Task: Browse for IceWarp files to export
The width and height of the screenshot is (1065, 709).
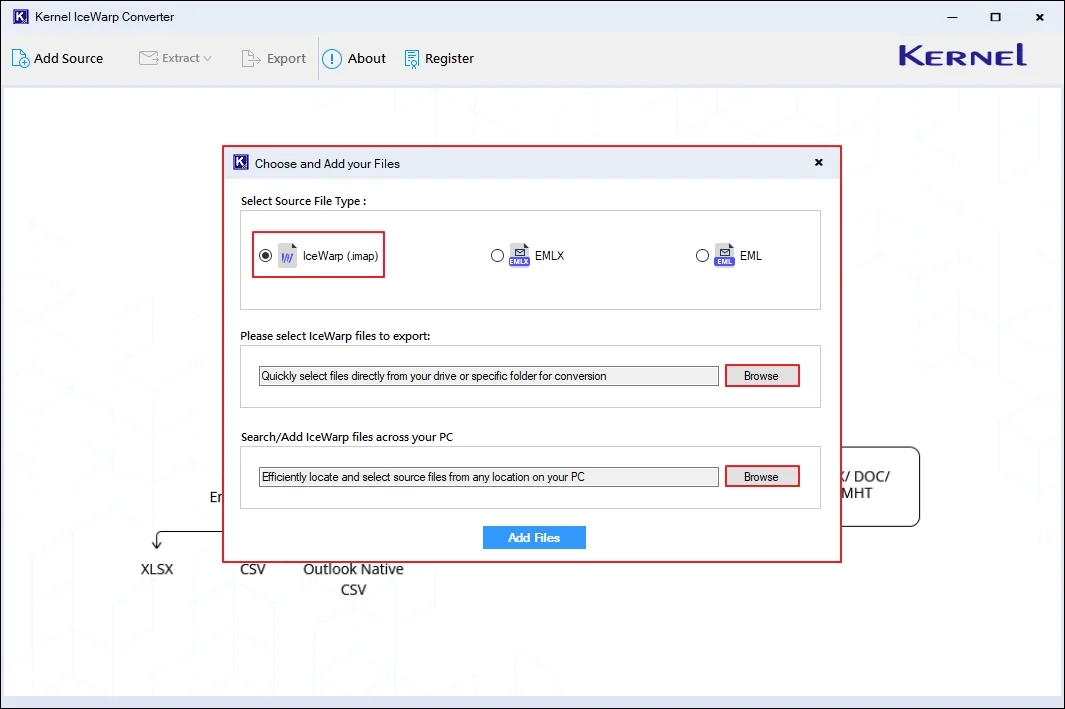Action: point(761,376)
